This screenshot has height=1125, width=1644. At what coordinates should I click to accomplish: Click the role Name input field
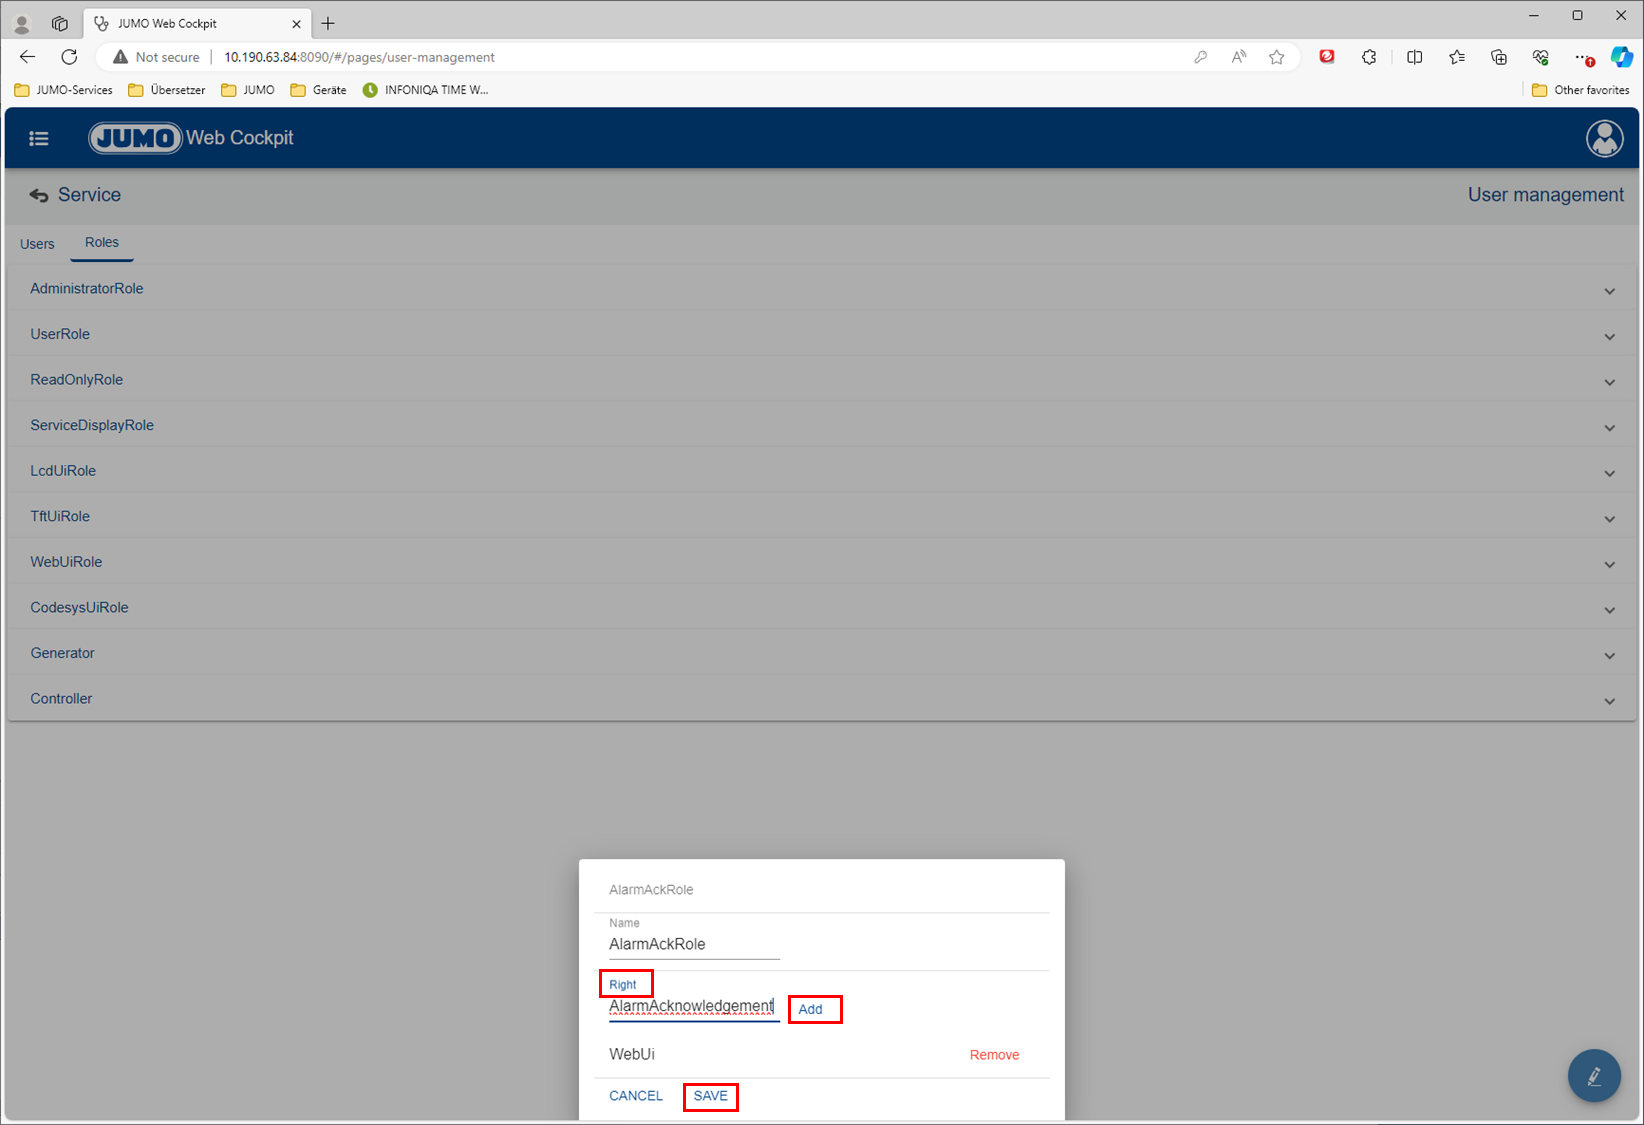point(694,944)
